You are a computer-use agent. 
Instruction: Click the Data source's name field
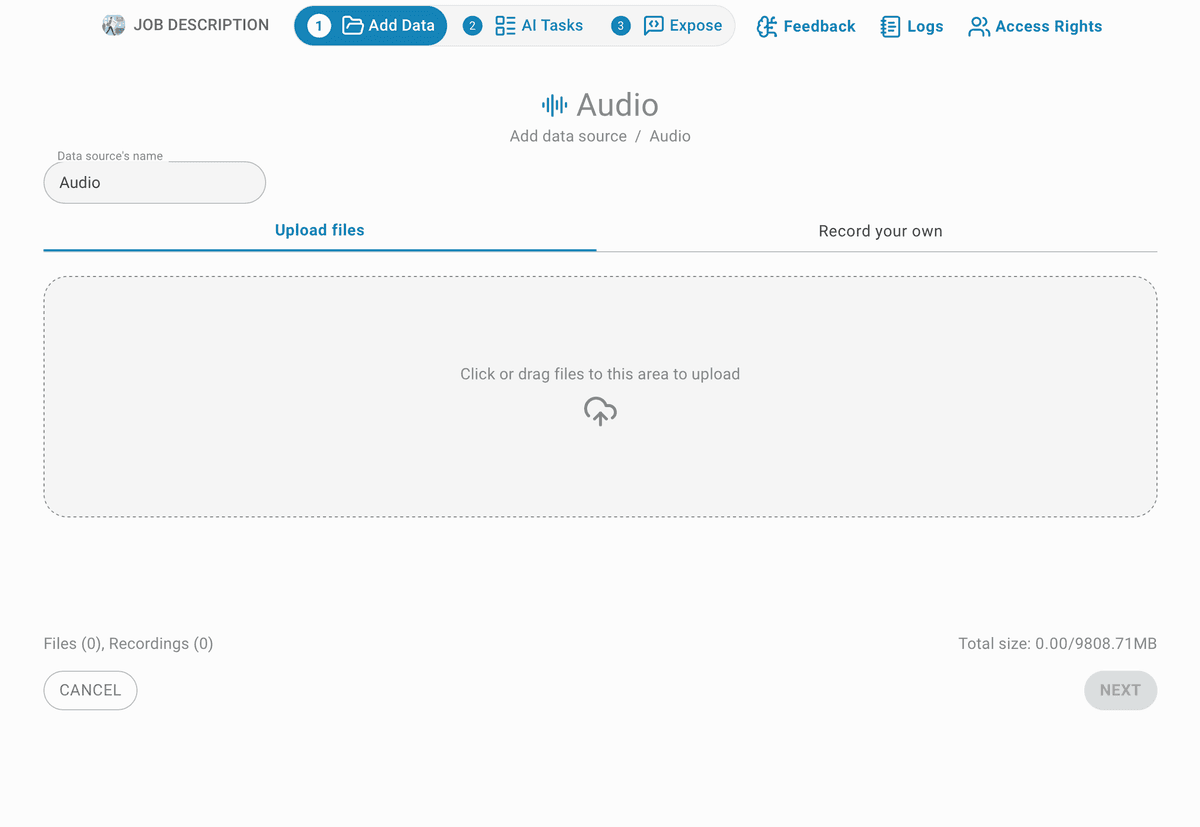click(x=155, y=183)
